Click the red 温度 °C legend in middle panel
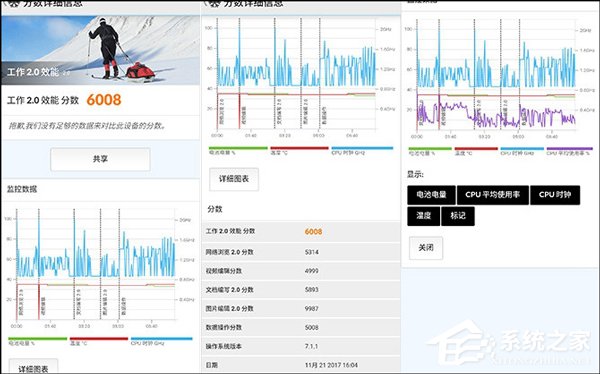The width and height of the screenshot is (600, 374). pyautogui.click(x=299, y=150)
